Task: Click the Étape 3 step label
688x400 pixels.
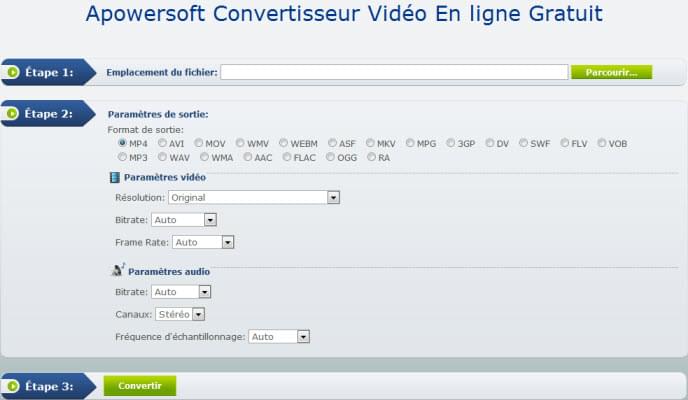Action: 49,386
